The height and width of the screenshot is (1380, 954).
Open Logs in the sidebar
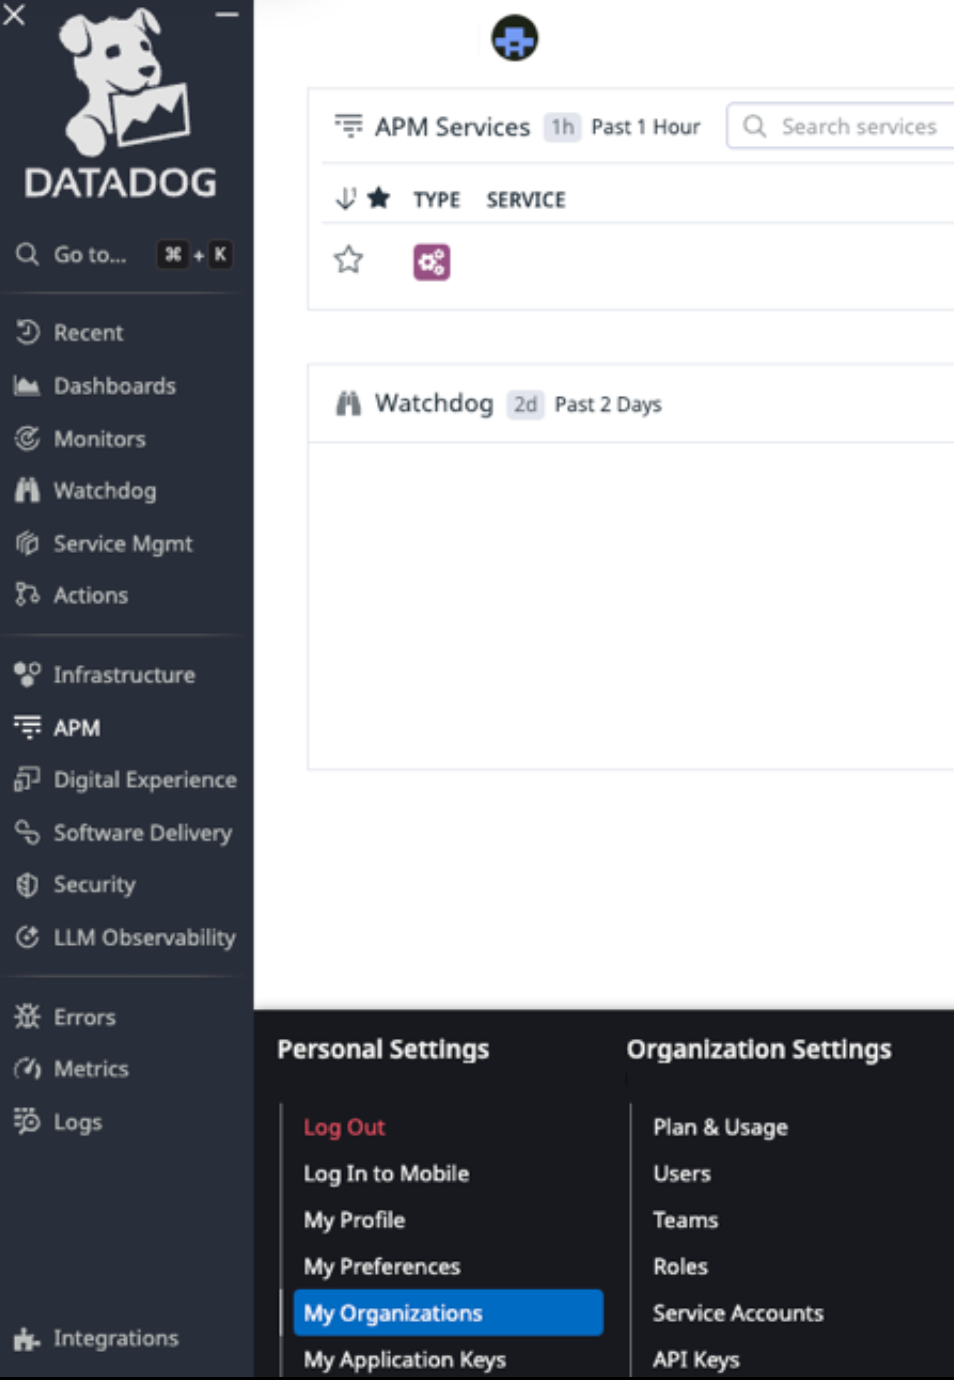(x=77, y=1122)
